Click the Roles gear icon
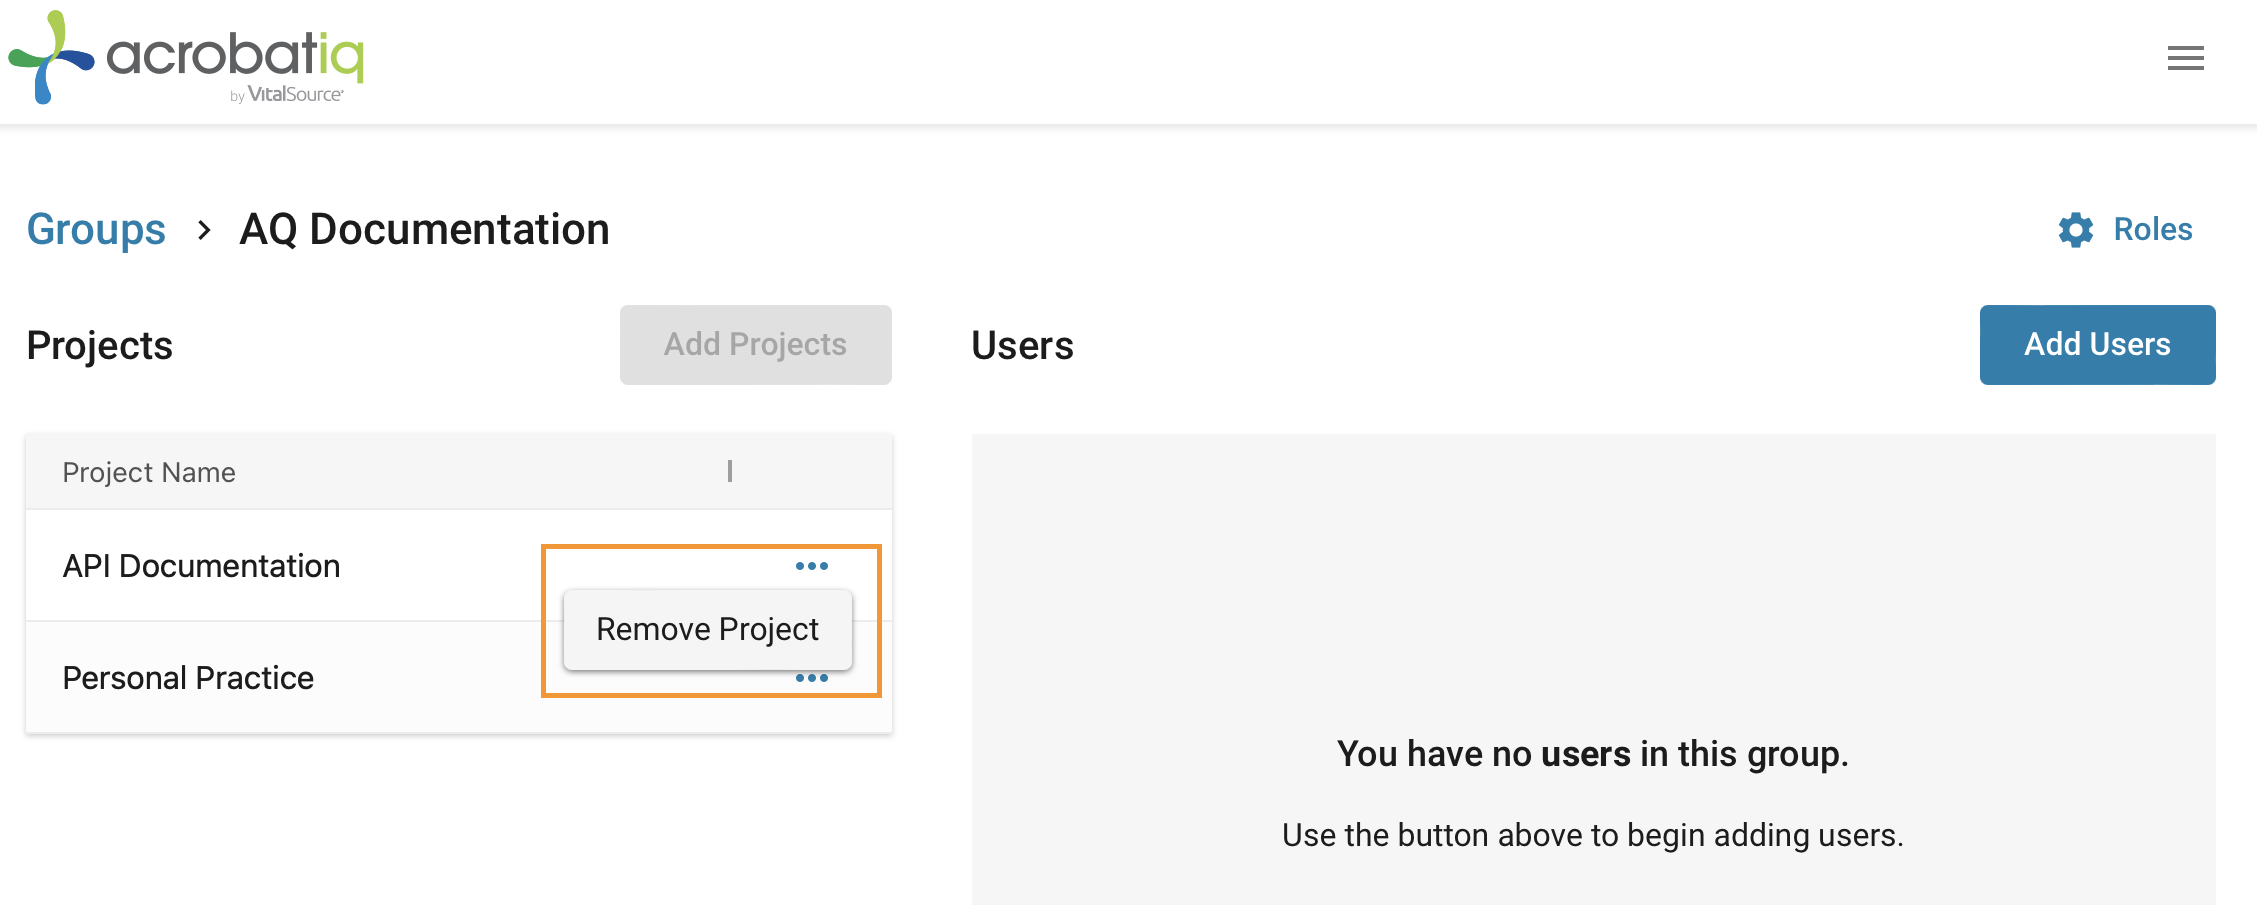The width and height of the screenshot is (2257, 905). coord(2076,230)
